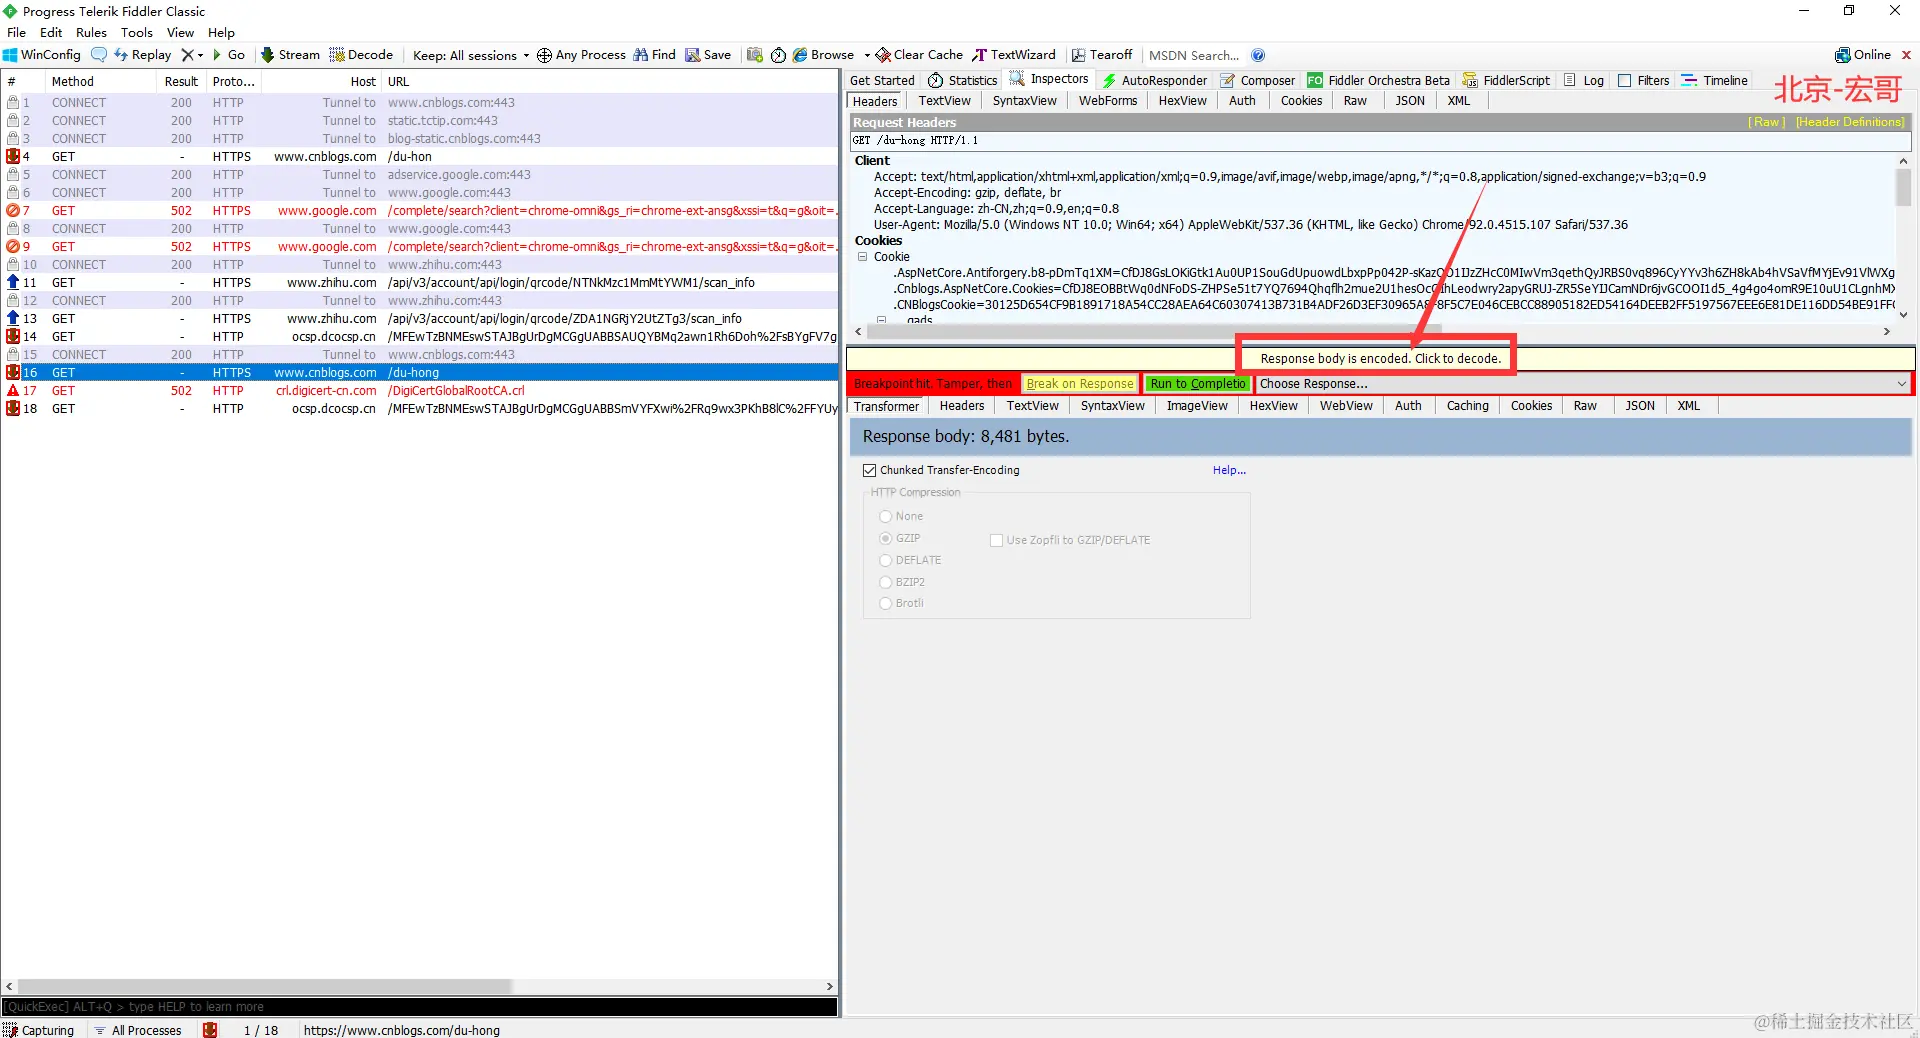Select session 17 crl.digicert-cn.com row
This screenshot has height=1038, width=1920.
[x=419, y=391]
